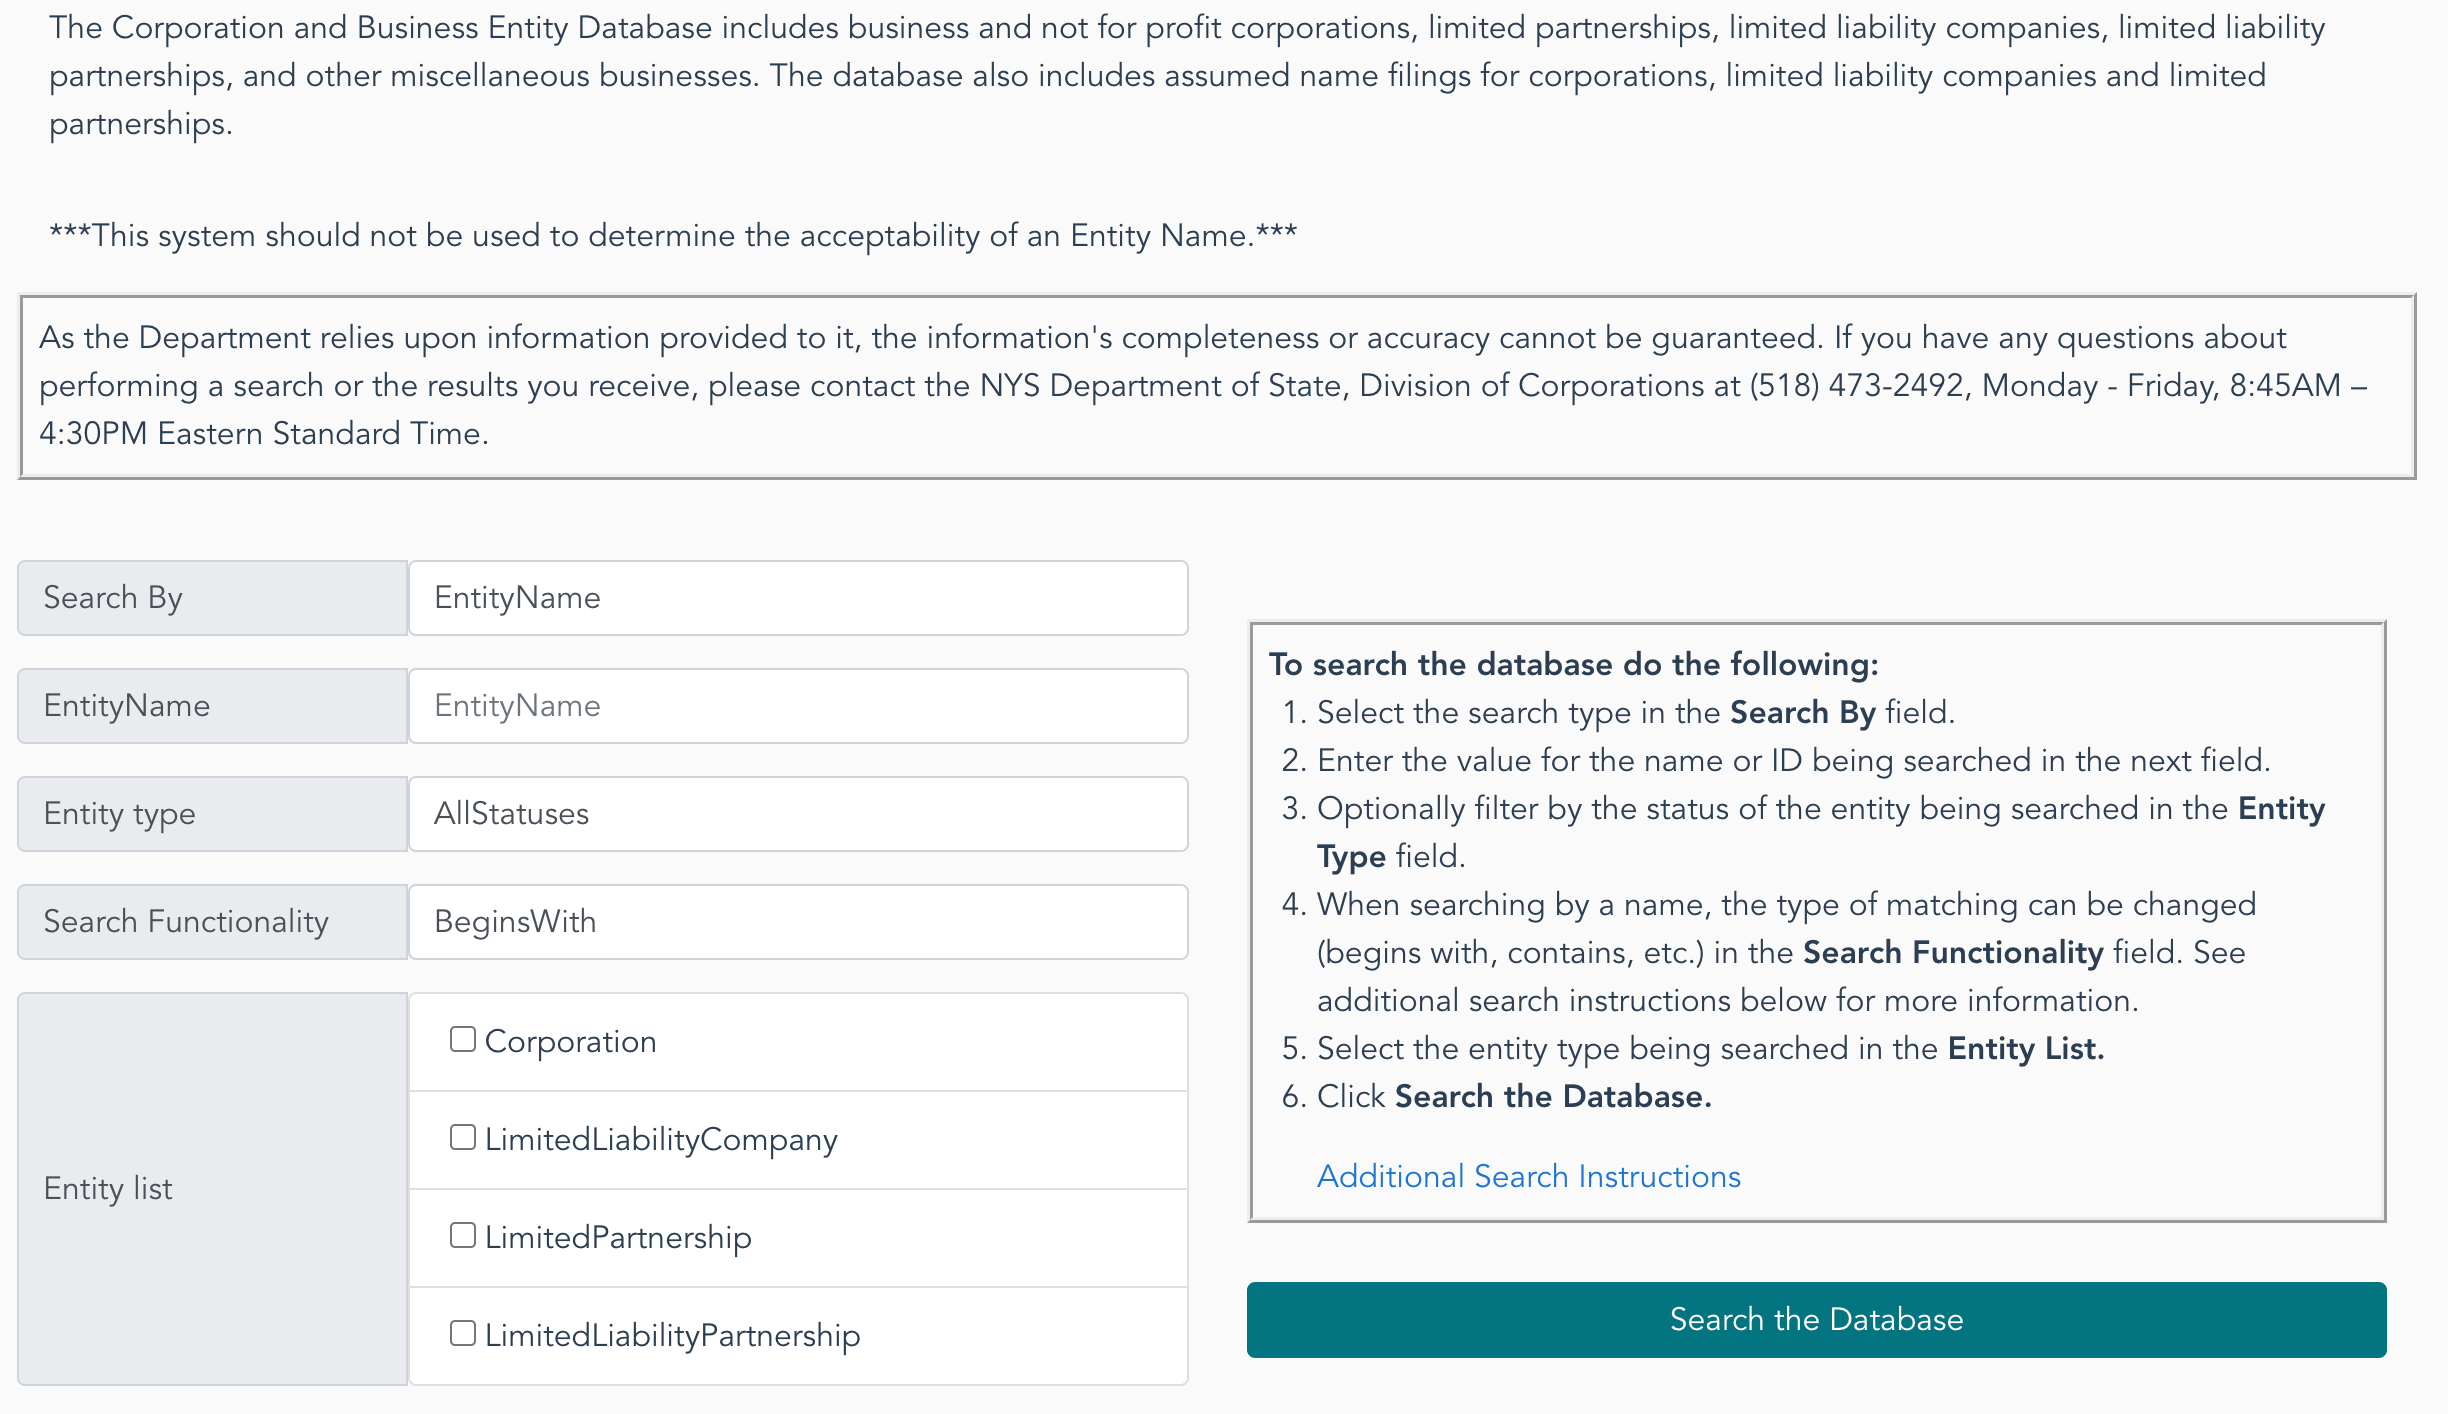Select the LimitedLiabilityPartnership checkbox

(462, 1333)
